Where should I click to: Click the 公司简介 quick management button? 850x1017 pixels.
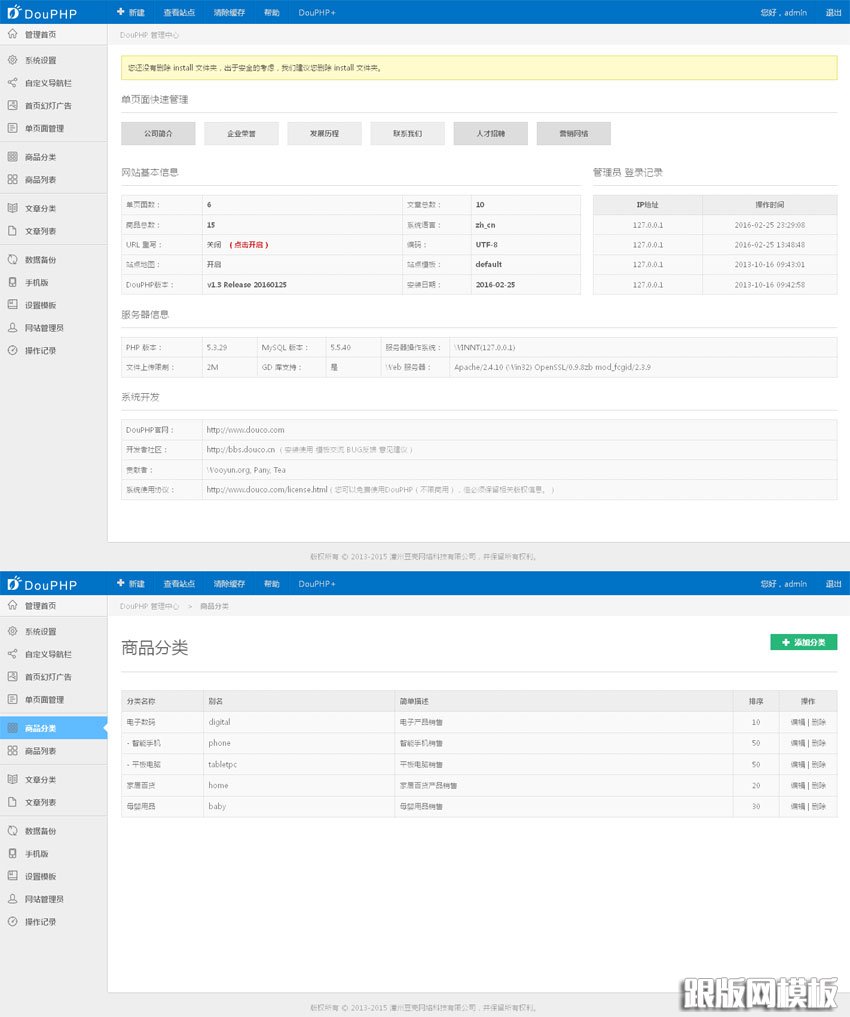158,133
